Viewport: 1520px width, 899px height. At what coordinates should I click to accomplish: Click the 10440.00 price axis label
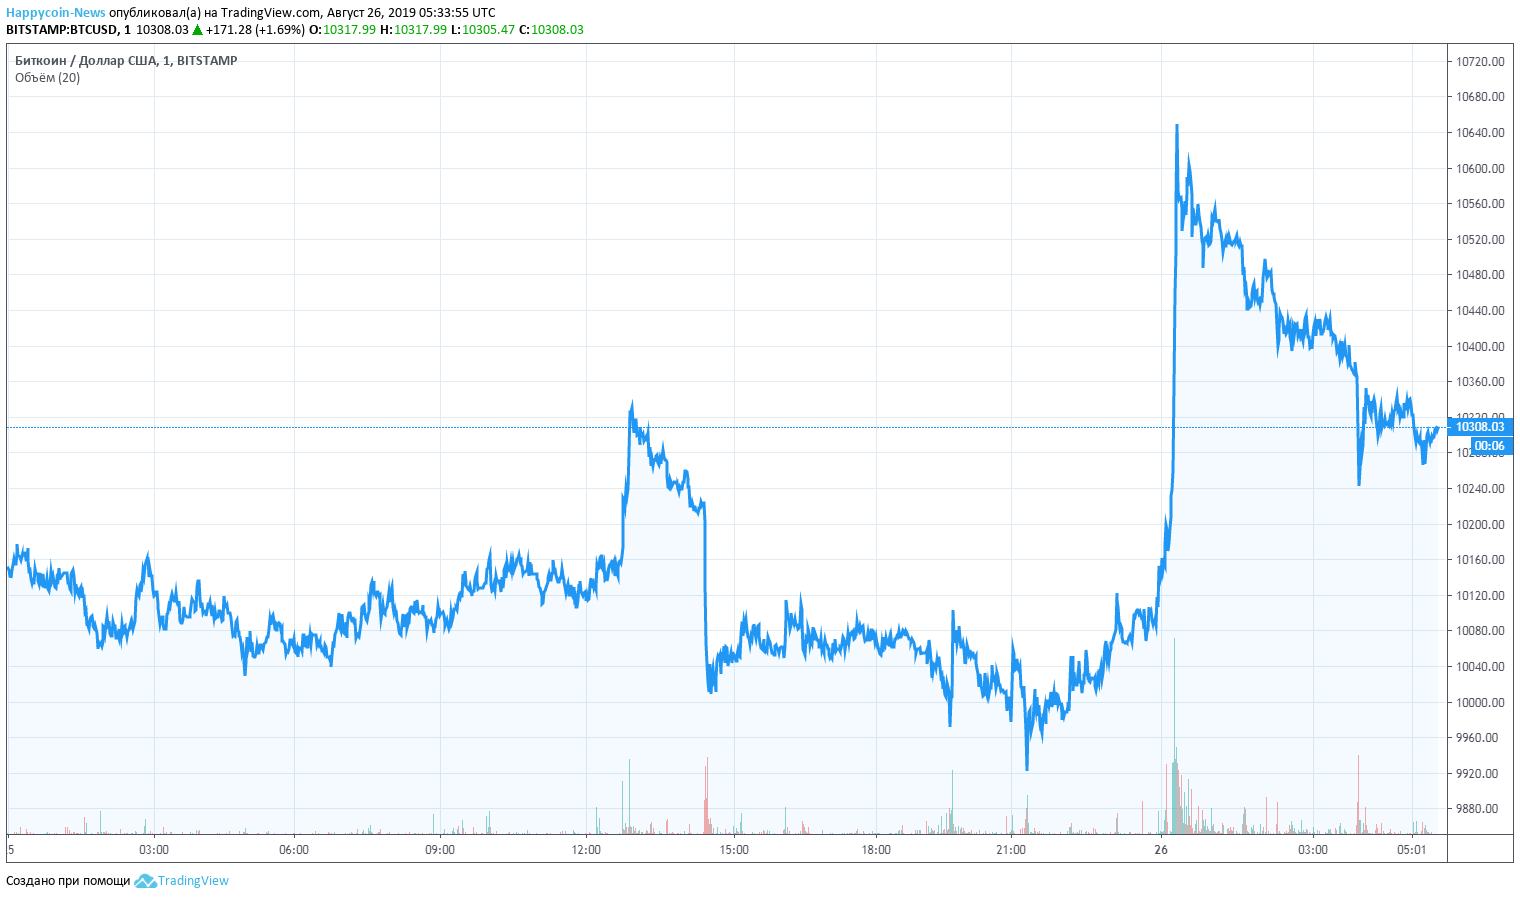1480,311
